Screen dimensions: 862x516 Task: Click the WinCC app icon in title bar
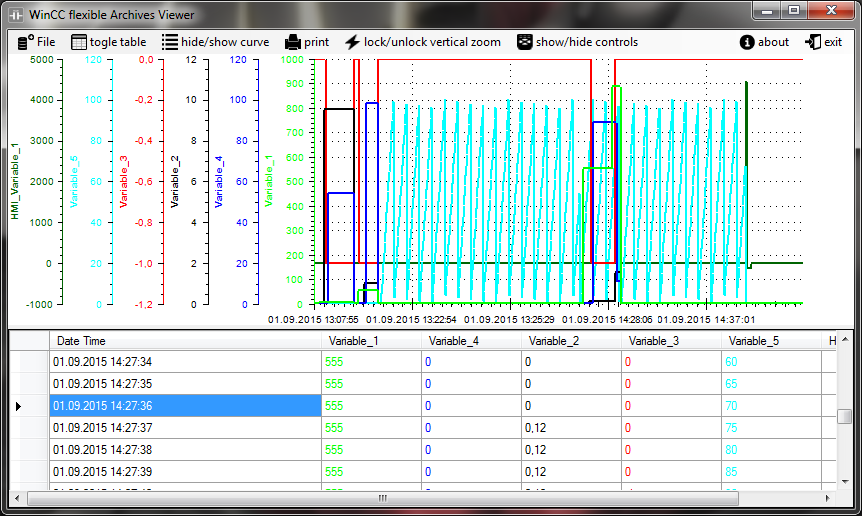point(16,15)
